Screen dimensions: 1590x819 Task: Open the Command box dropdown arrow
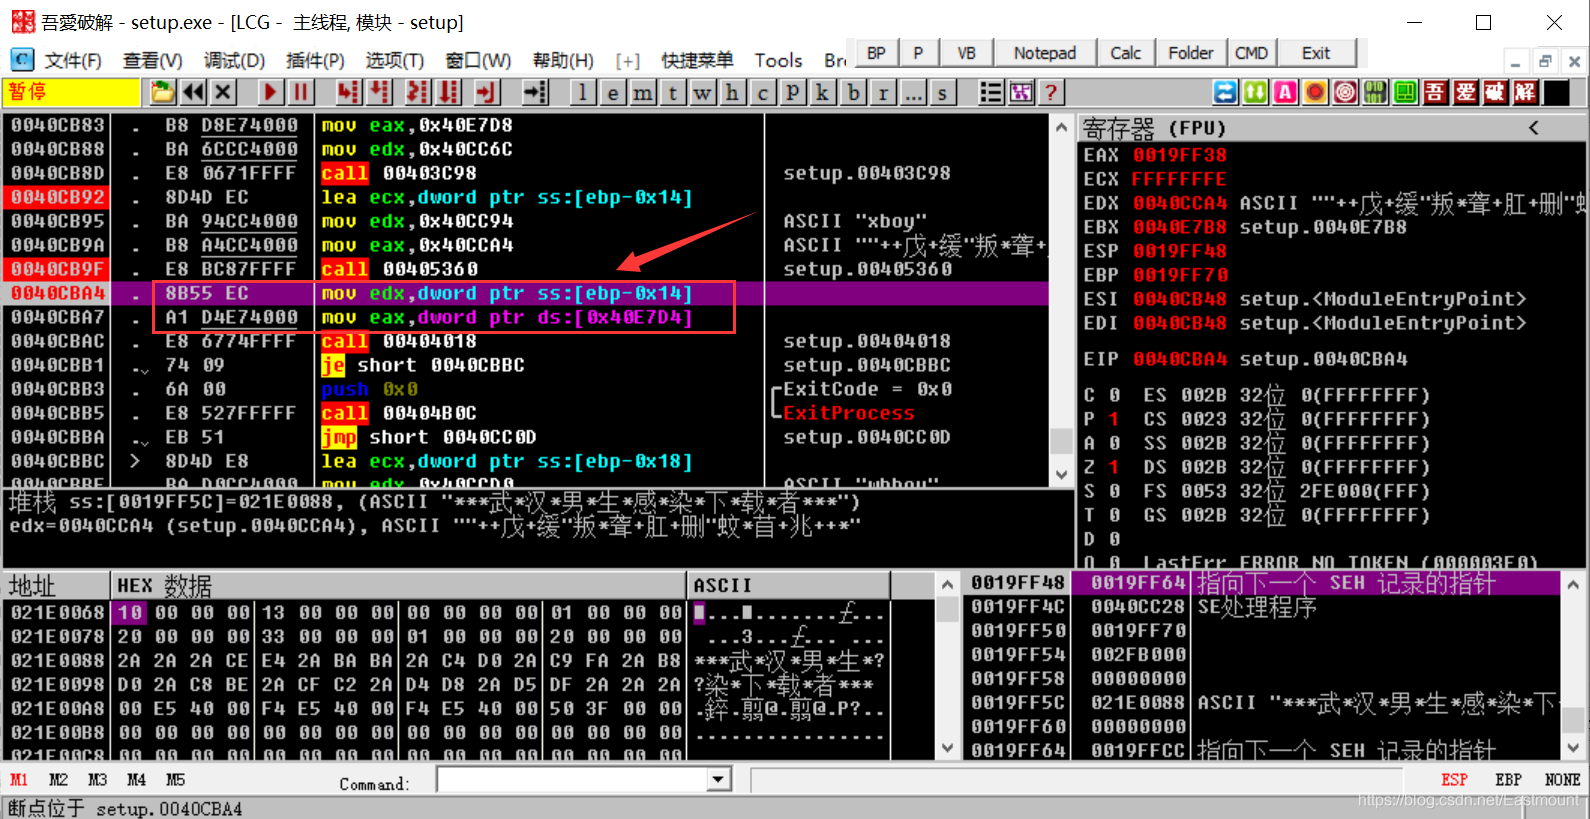[x=718, y=780]
